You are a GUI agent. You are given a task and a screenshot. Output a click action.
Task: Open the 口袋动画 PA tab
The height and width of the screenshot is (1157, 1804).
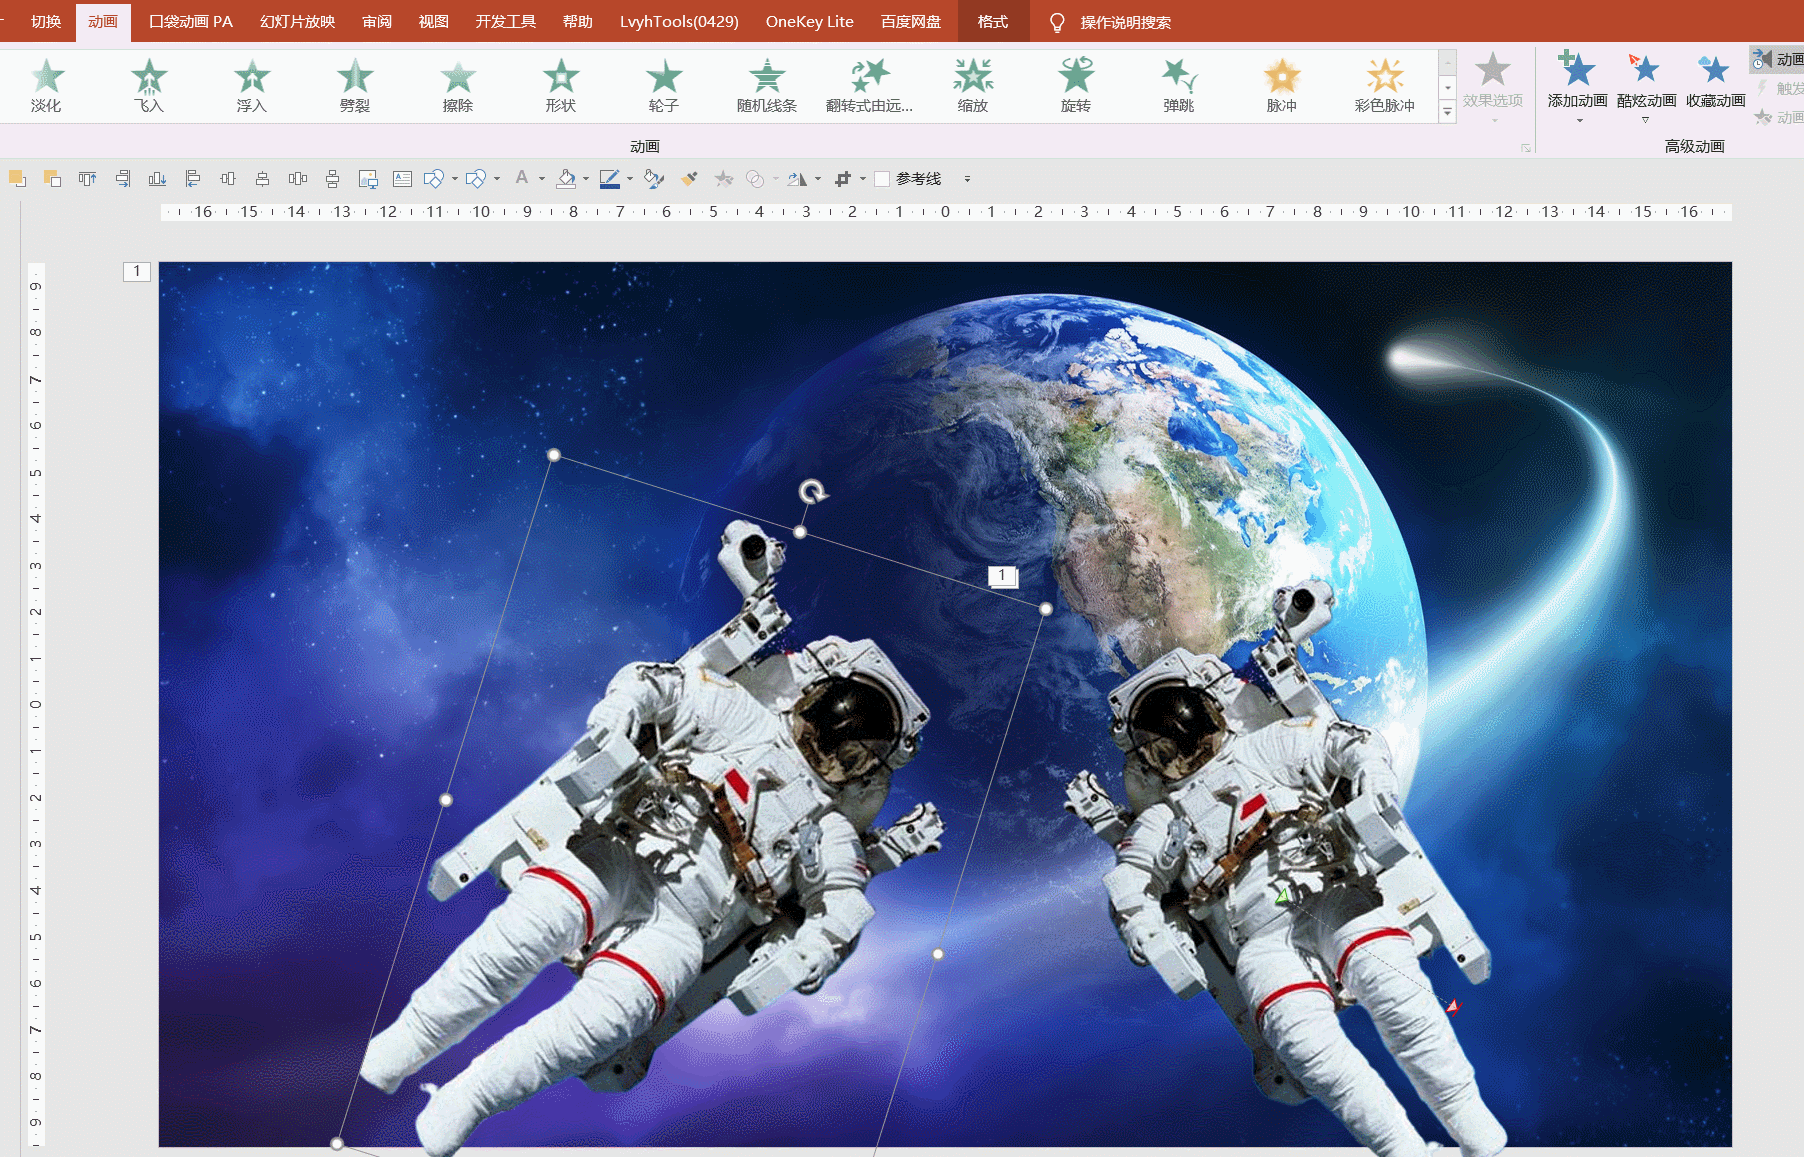[x=191, y=21]
